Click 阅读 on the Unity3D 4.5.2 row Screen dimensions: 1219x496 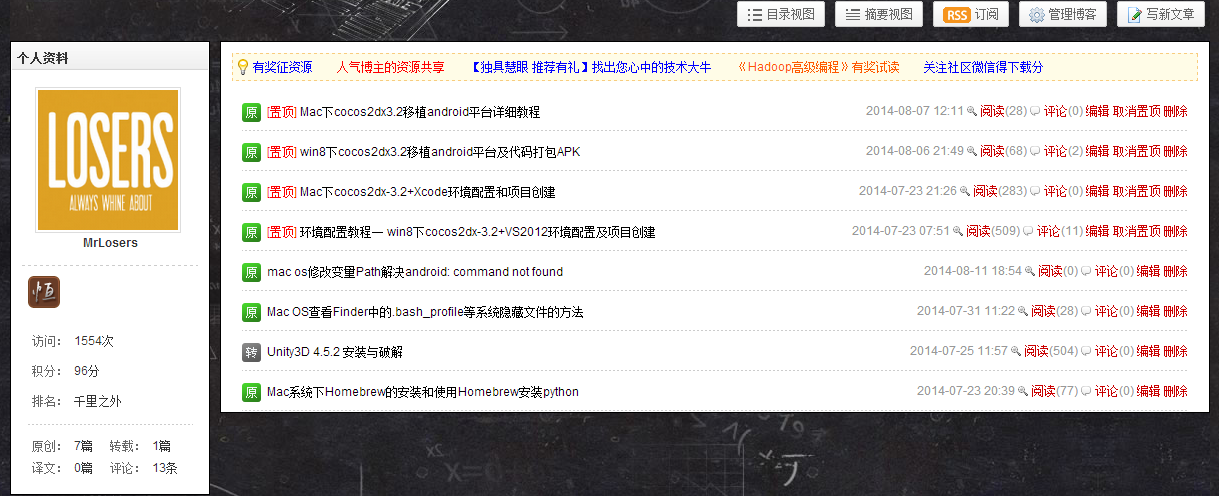pos(1036,351)
